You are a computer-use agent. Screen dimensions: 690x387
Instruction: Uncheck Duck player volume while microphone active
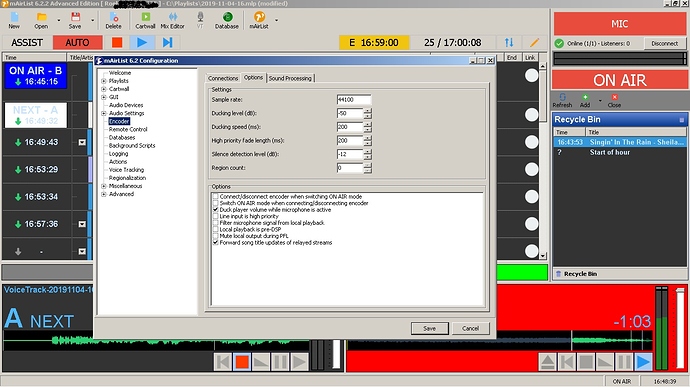(x=216, y=210)
